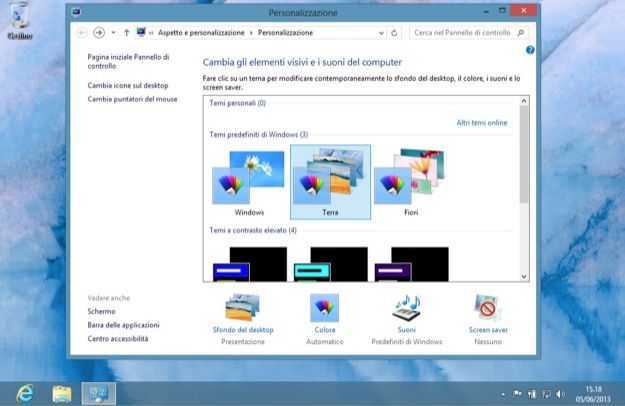Open the recent locations dropdown arrow
The height and width of the screenshot is (406, 625).
coord(113,33)
